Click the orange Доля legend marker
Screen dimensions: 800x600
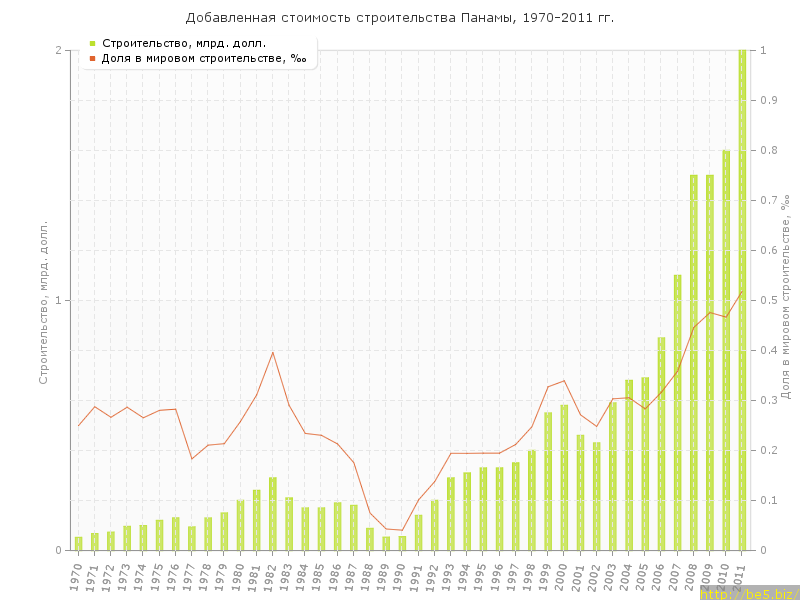[x=92, y=58]
